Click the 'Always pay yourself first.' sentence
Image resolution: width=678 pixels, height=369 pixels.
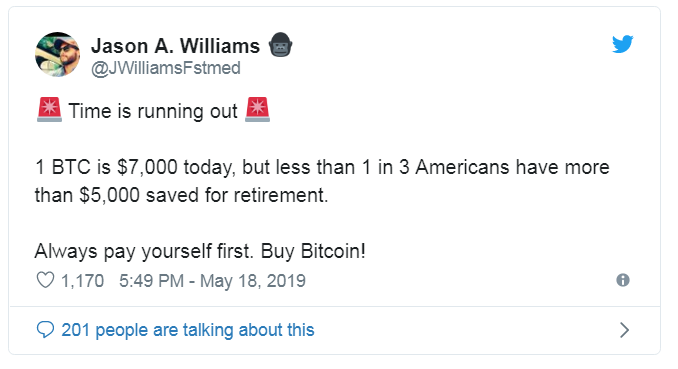[x=144, y=251]
